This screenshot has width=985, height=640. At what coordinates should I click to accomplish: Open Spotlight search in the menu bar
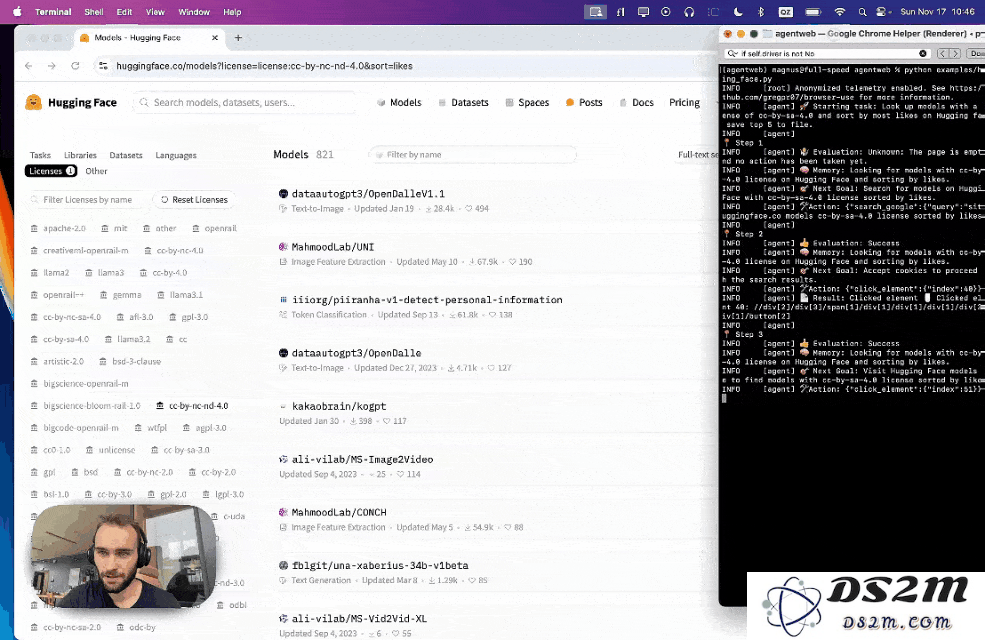point(863,12)
